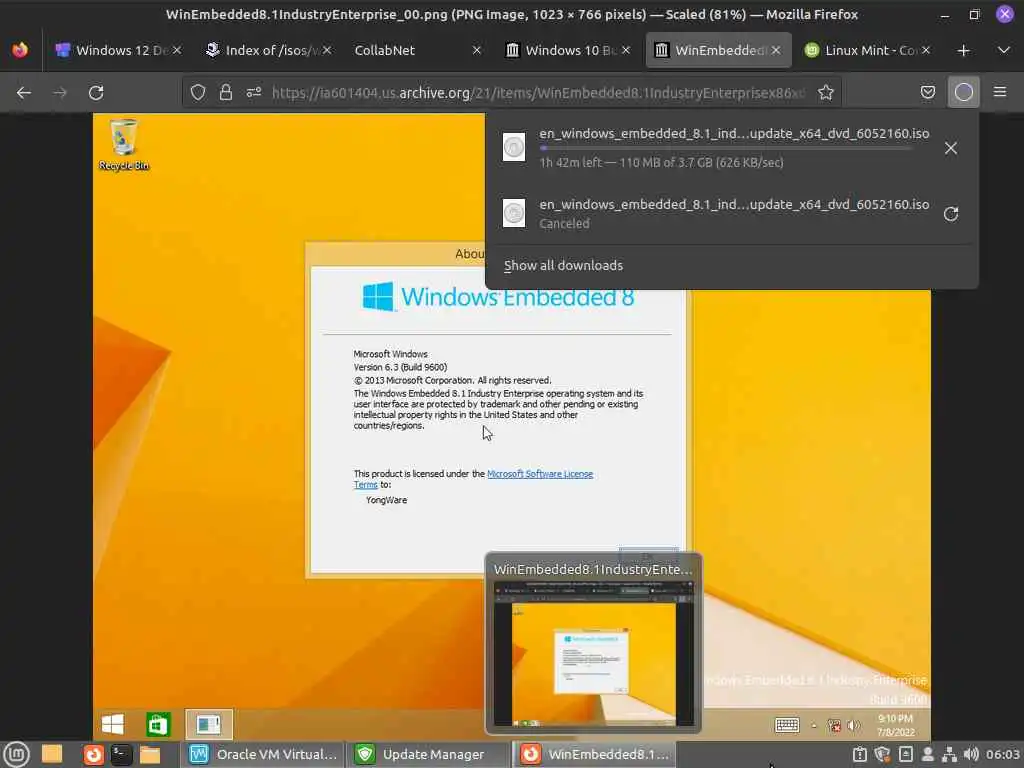The width and height of the screenshot is (1024, 768).
Task: Launch Firefox from the panel launcher
Action: (93, 754)
